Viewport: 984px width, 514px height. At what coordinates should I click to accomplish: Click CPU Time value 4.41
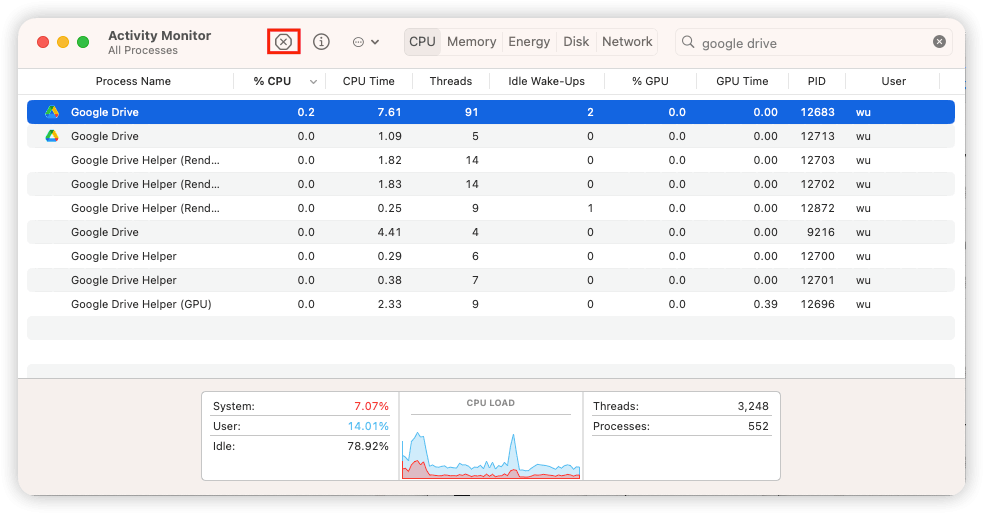(x=389, y=232)
